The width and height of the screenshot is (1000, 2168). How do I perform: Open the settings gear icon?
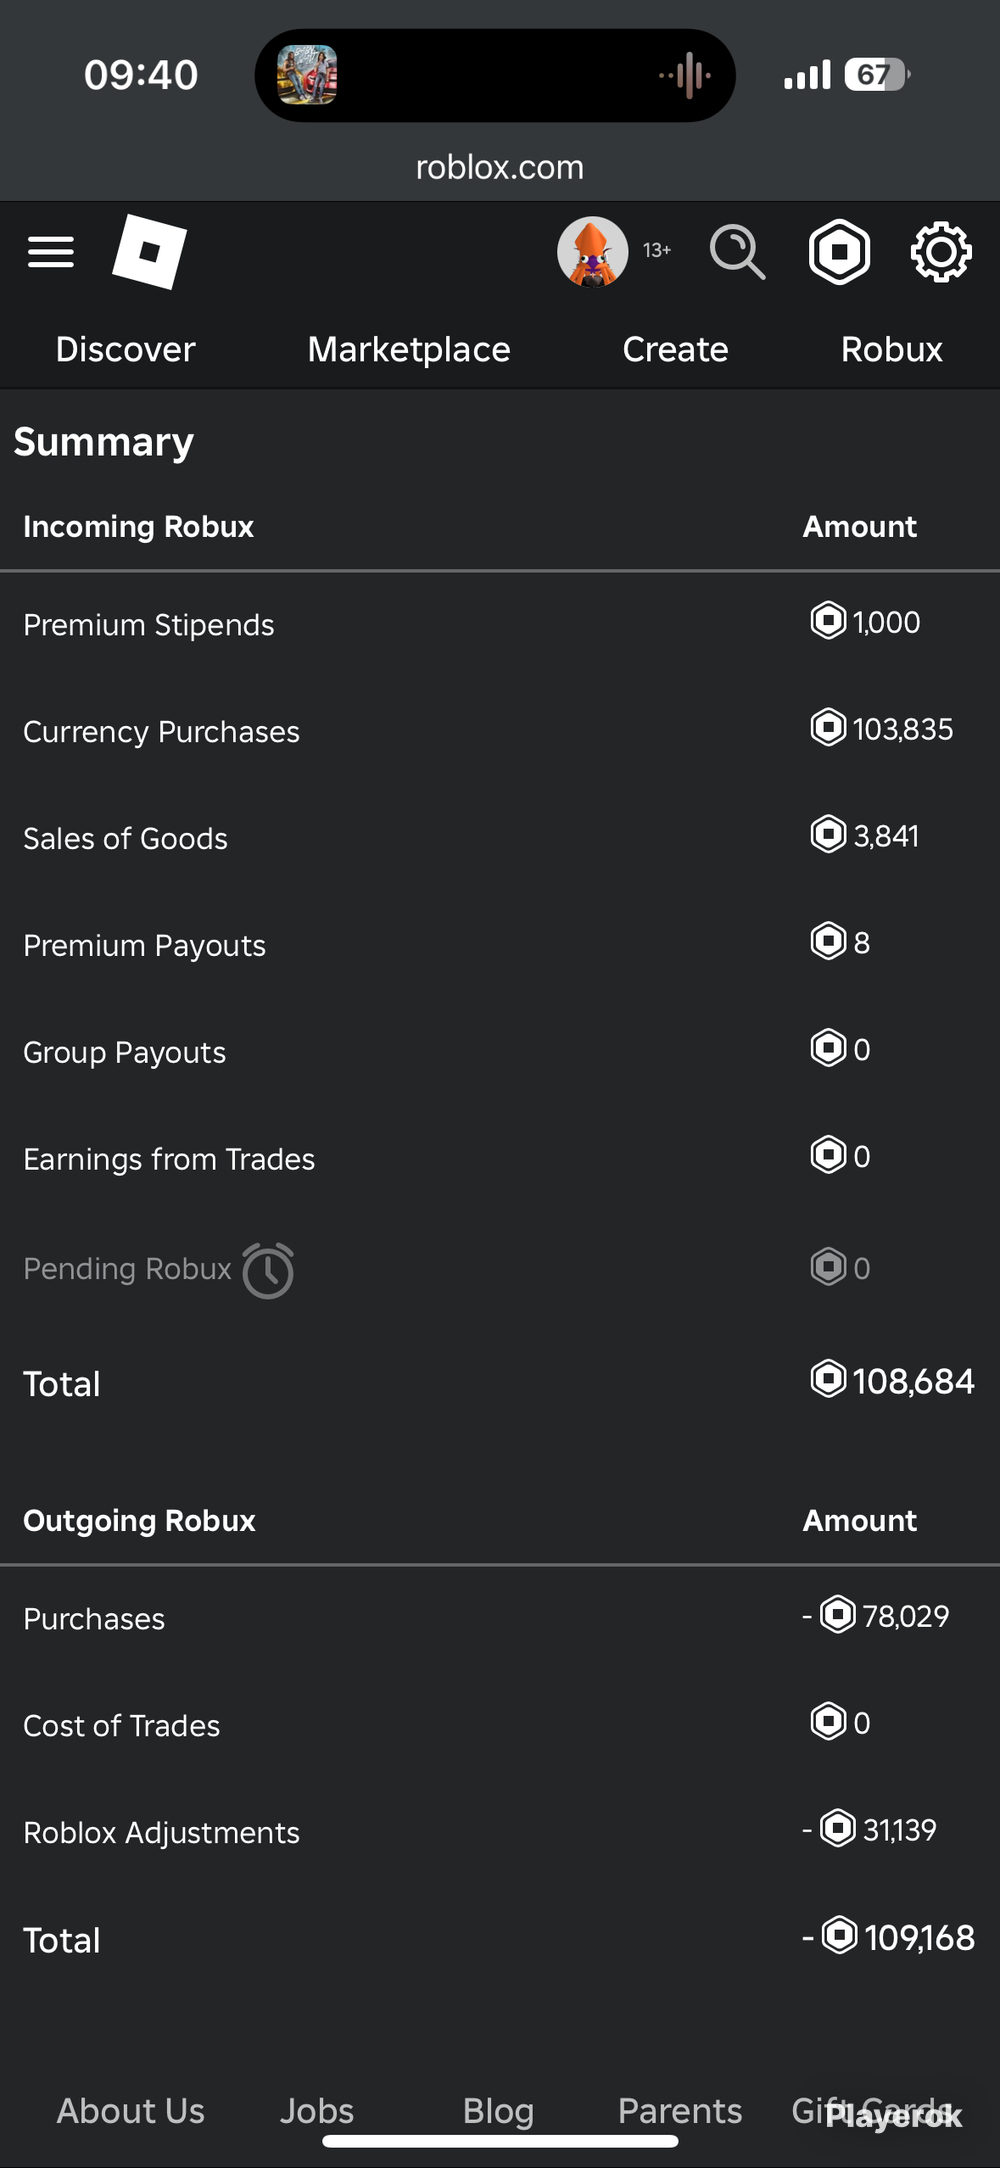pyautogui.click(x=941, y=252)
